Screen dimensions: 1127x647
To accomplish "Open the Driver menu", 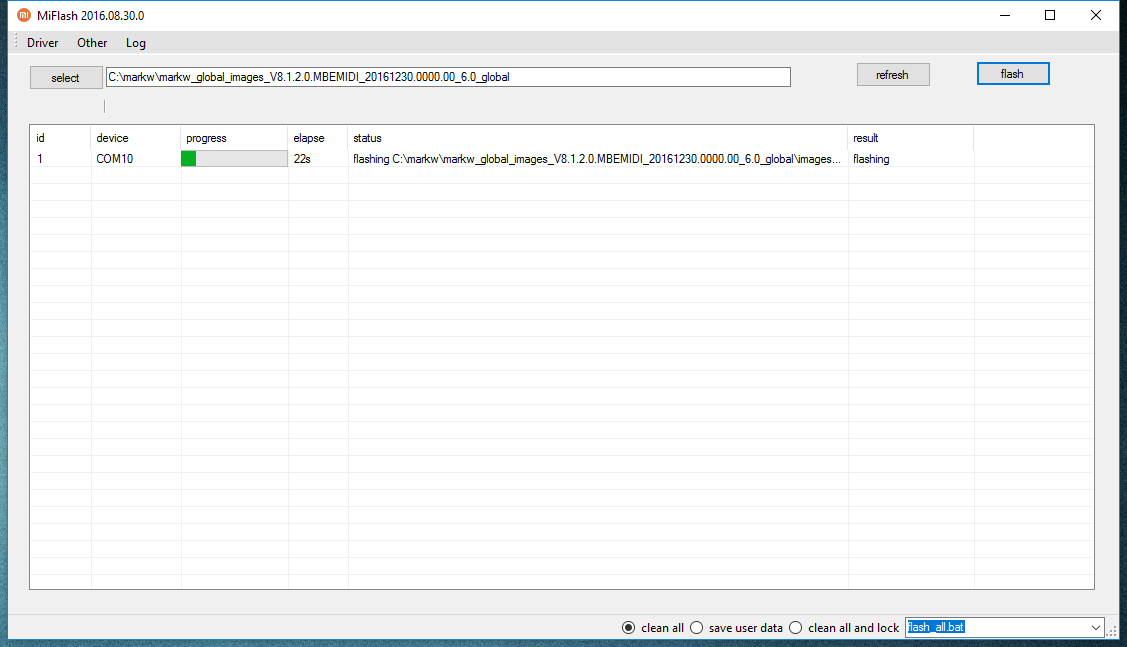I will click(x=42, y=43).
